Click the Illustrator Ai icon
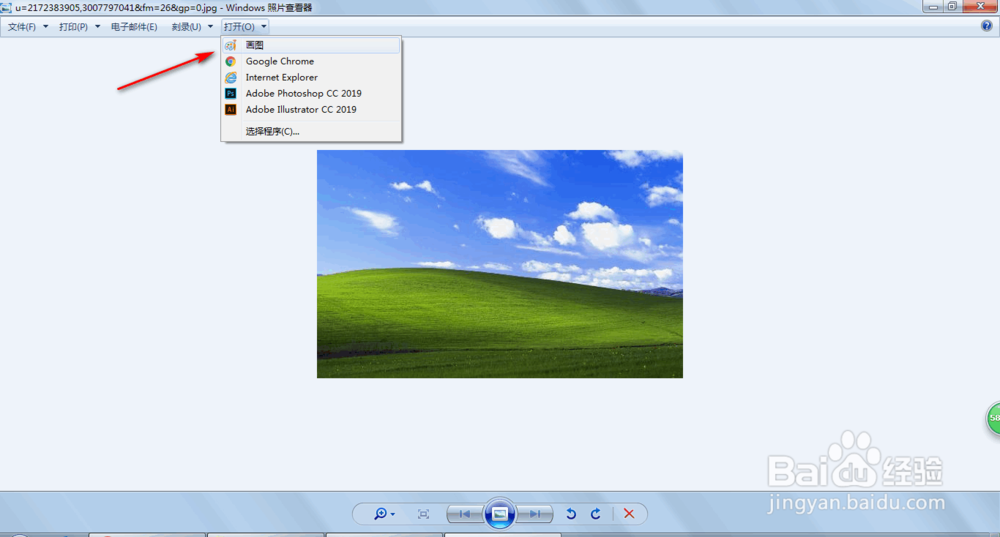1000x537 pixels. click(x=231, y=110)
